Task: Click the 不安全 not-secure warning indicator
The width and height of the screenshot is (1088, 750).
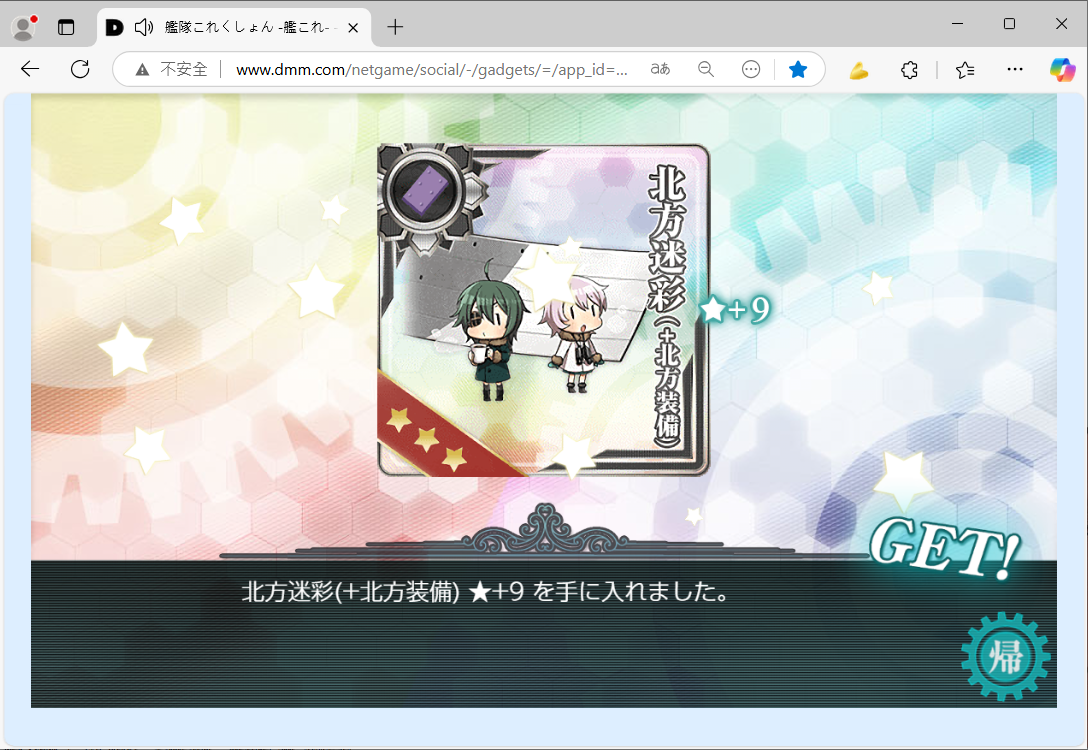Action: click(171, 69)
